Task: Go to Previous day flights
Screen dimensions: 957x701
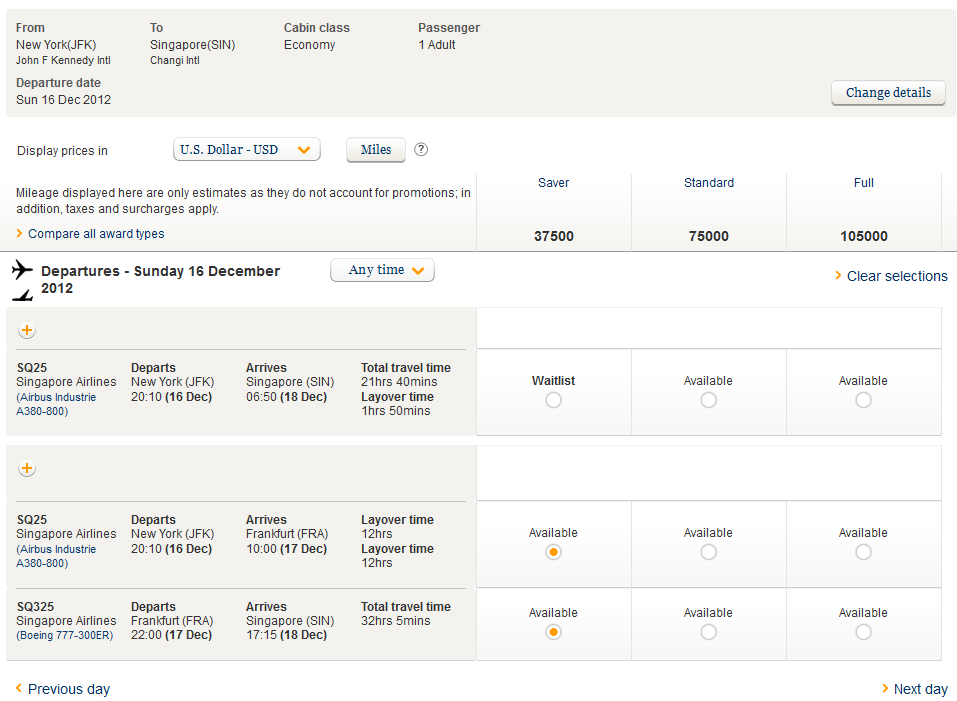Action: tap(68, 689)
